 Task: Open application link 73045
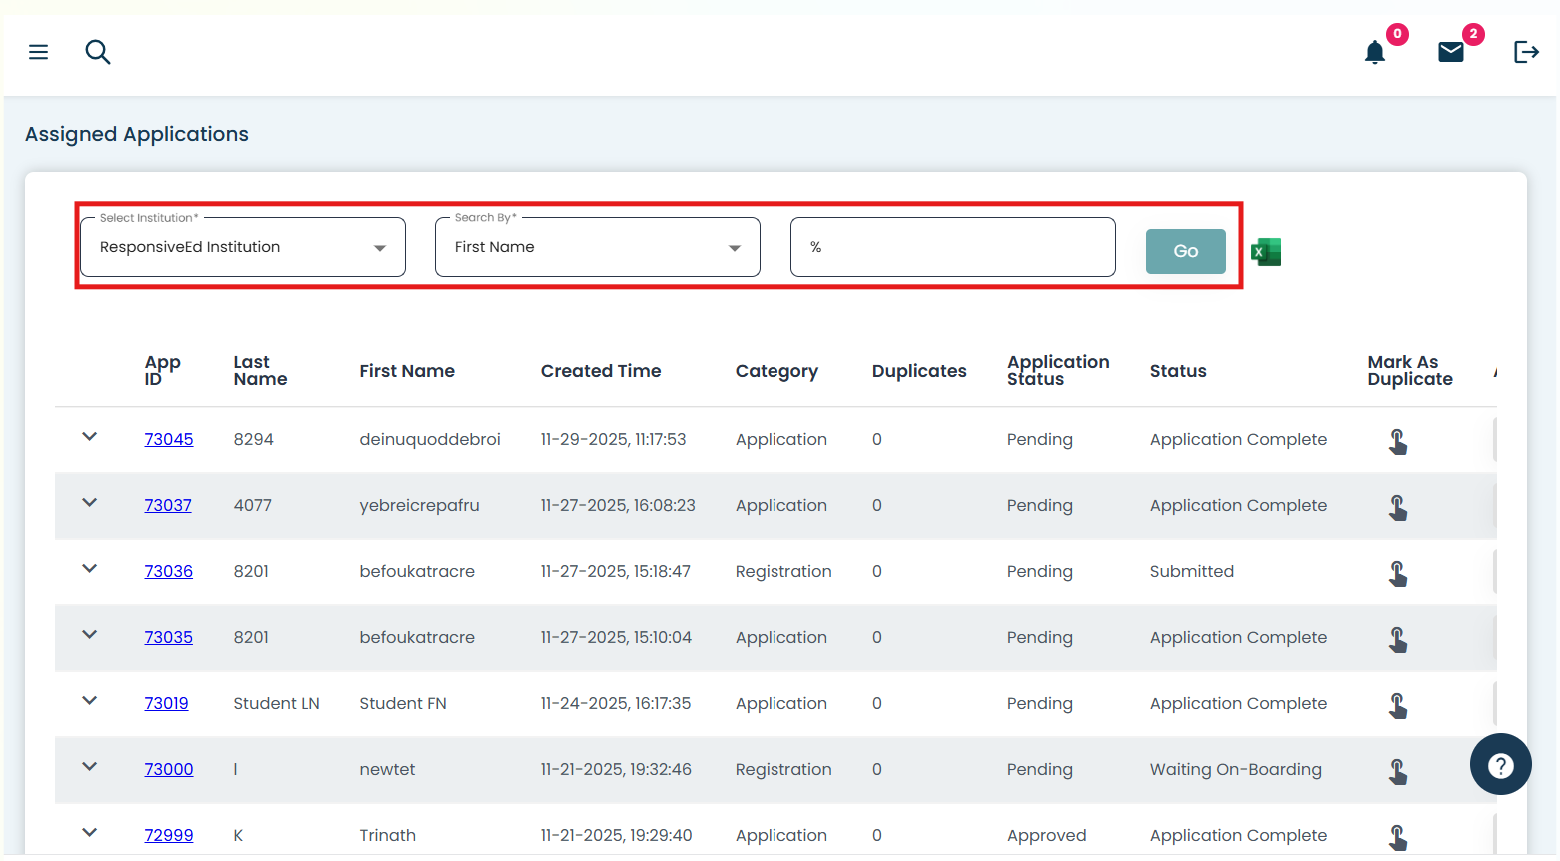point(169,439)
